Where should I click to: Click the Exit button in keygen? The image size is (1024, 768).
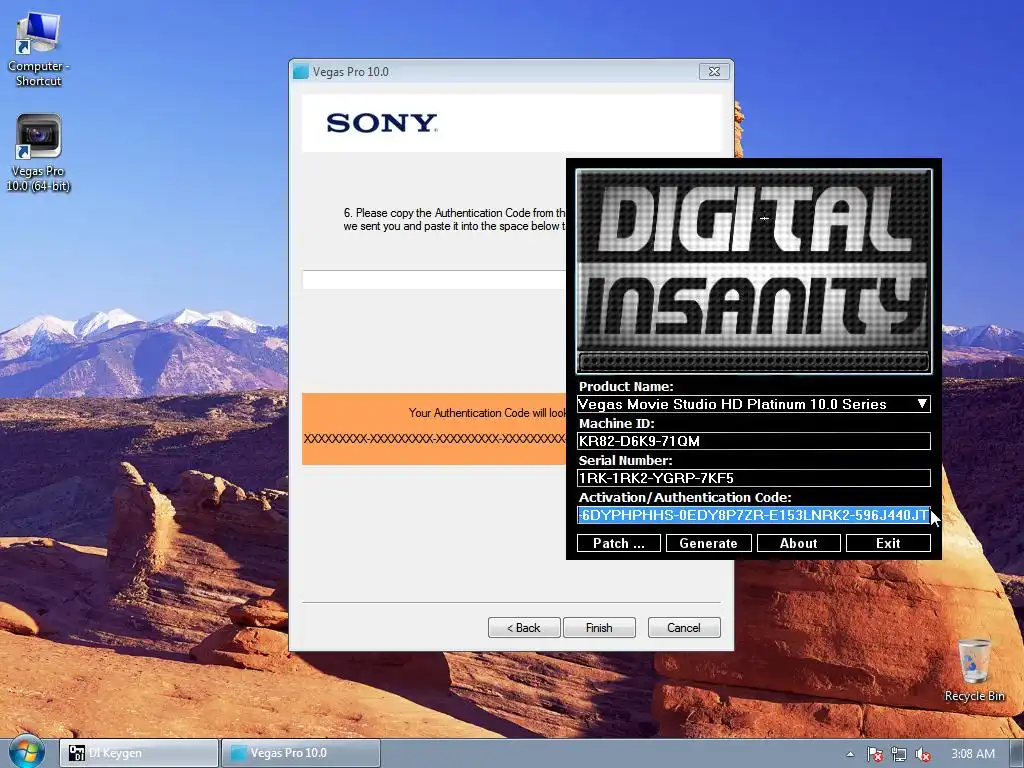pyautogui.click(x=888, y=543)
